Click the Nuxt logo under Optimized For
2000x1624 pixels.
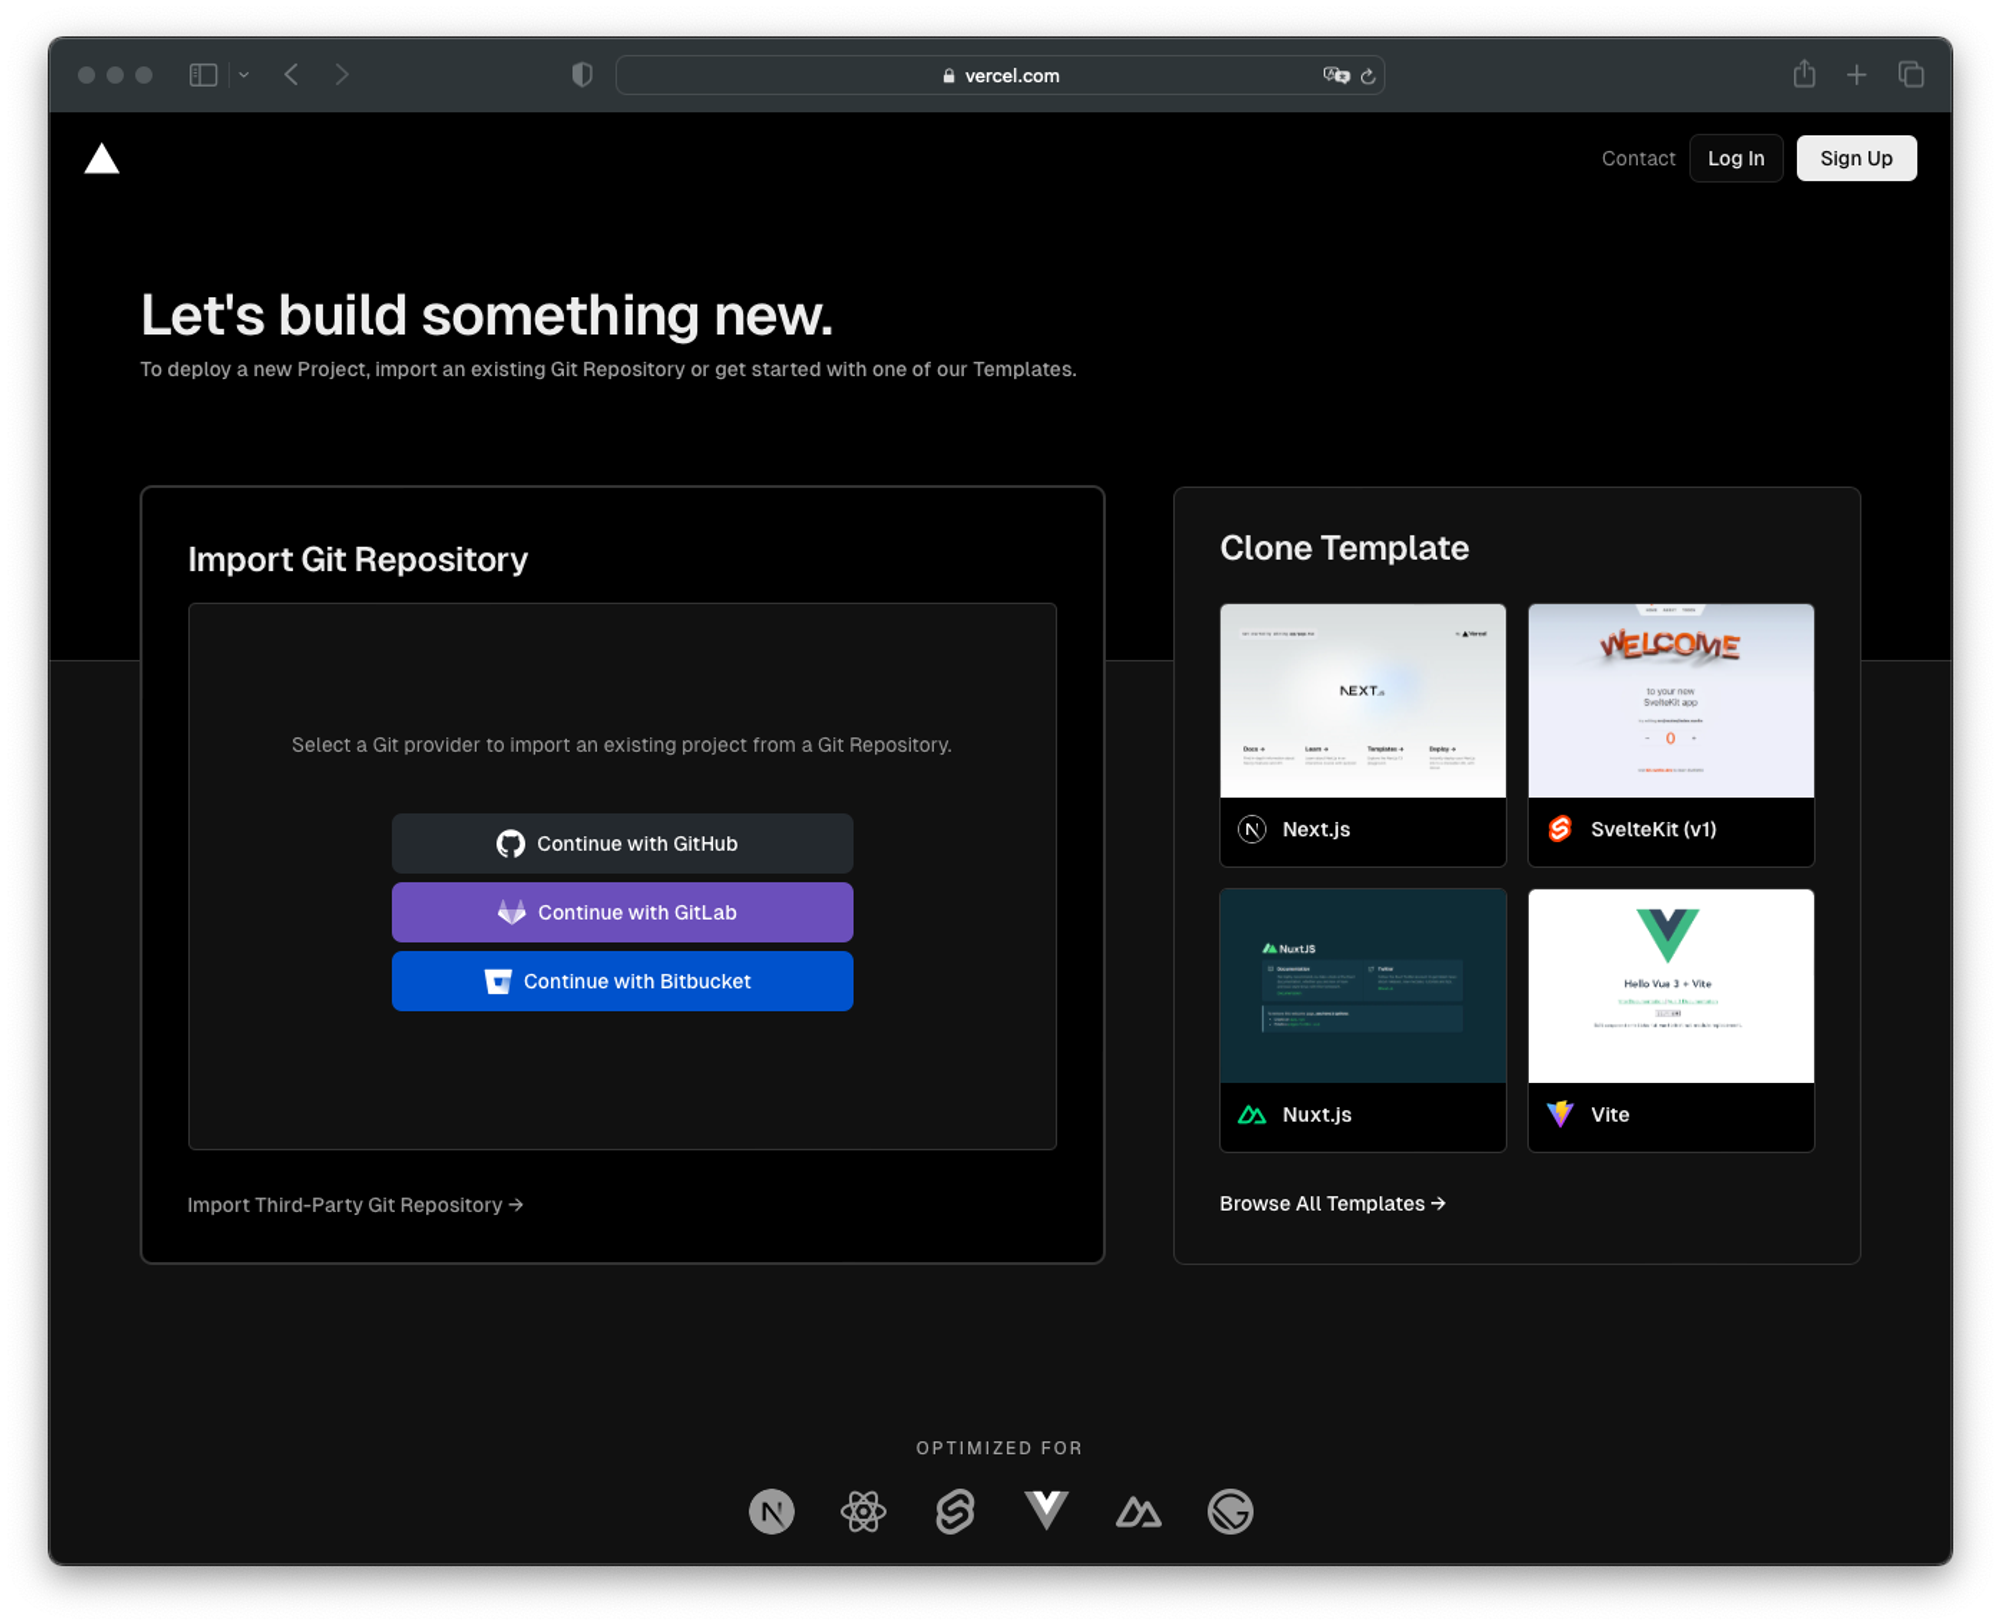click(x=1138, y=1512)
